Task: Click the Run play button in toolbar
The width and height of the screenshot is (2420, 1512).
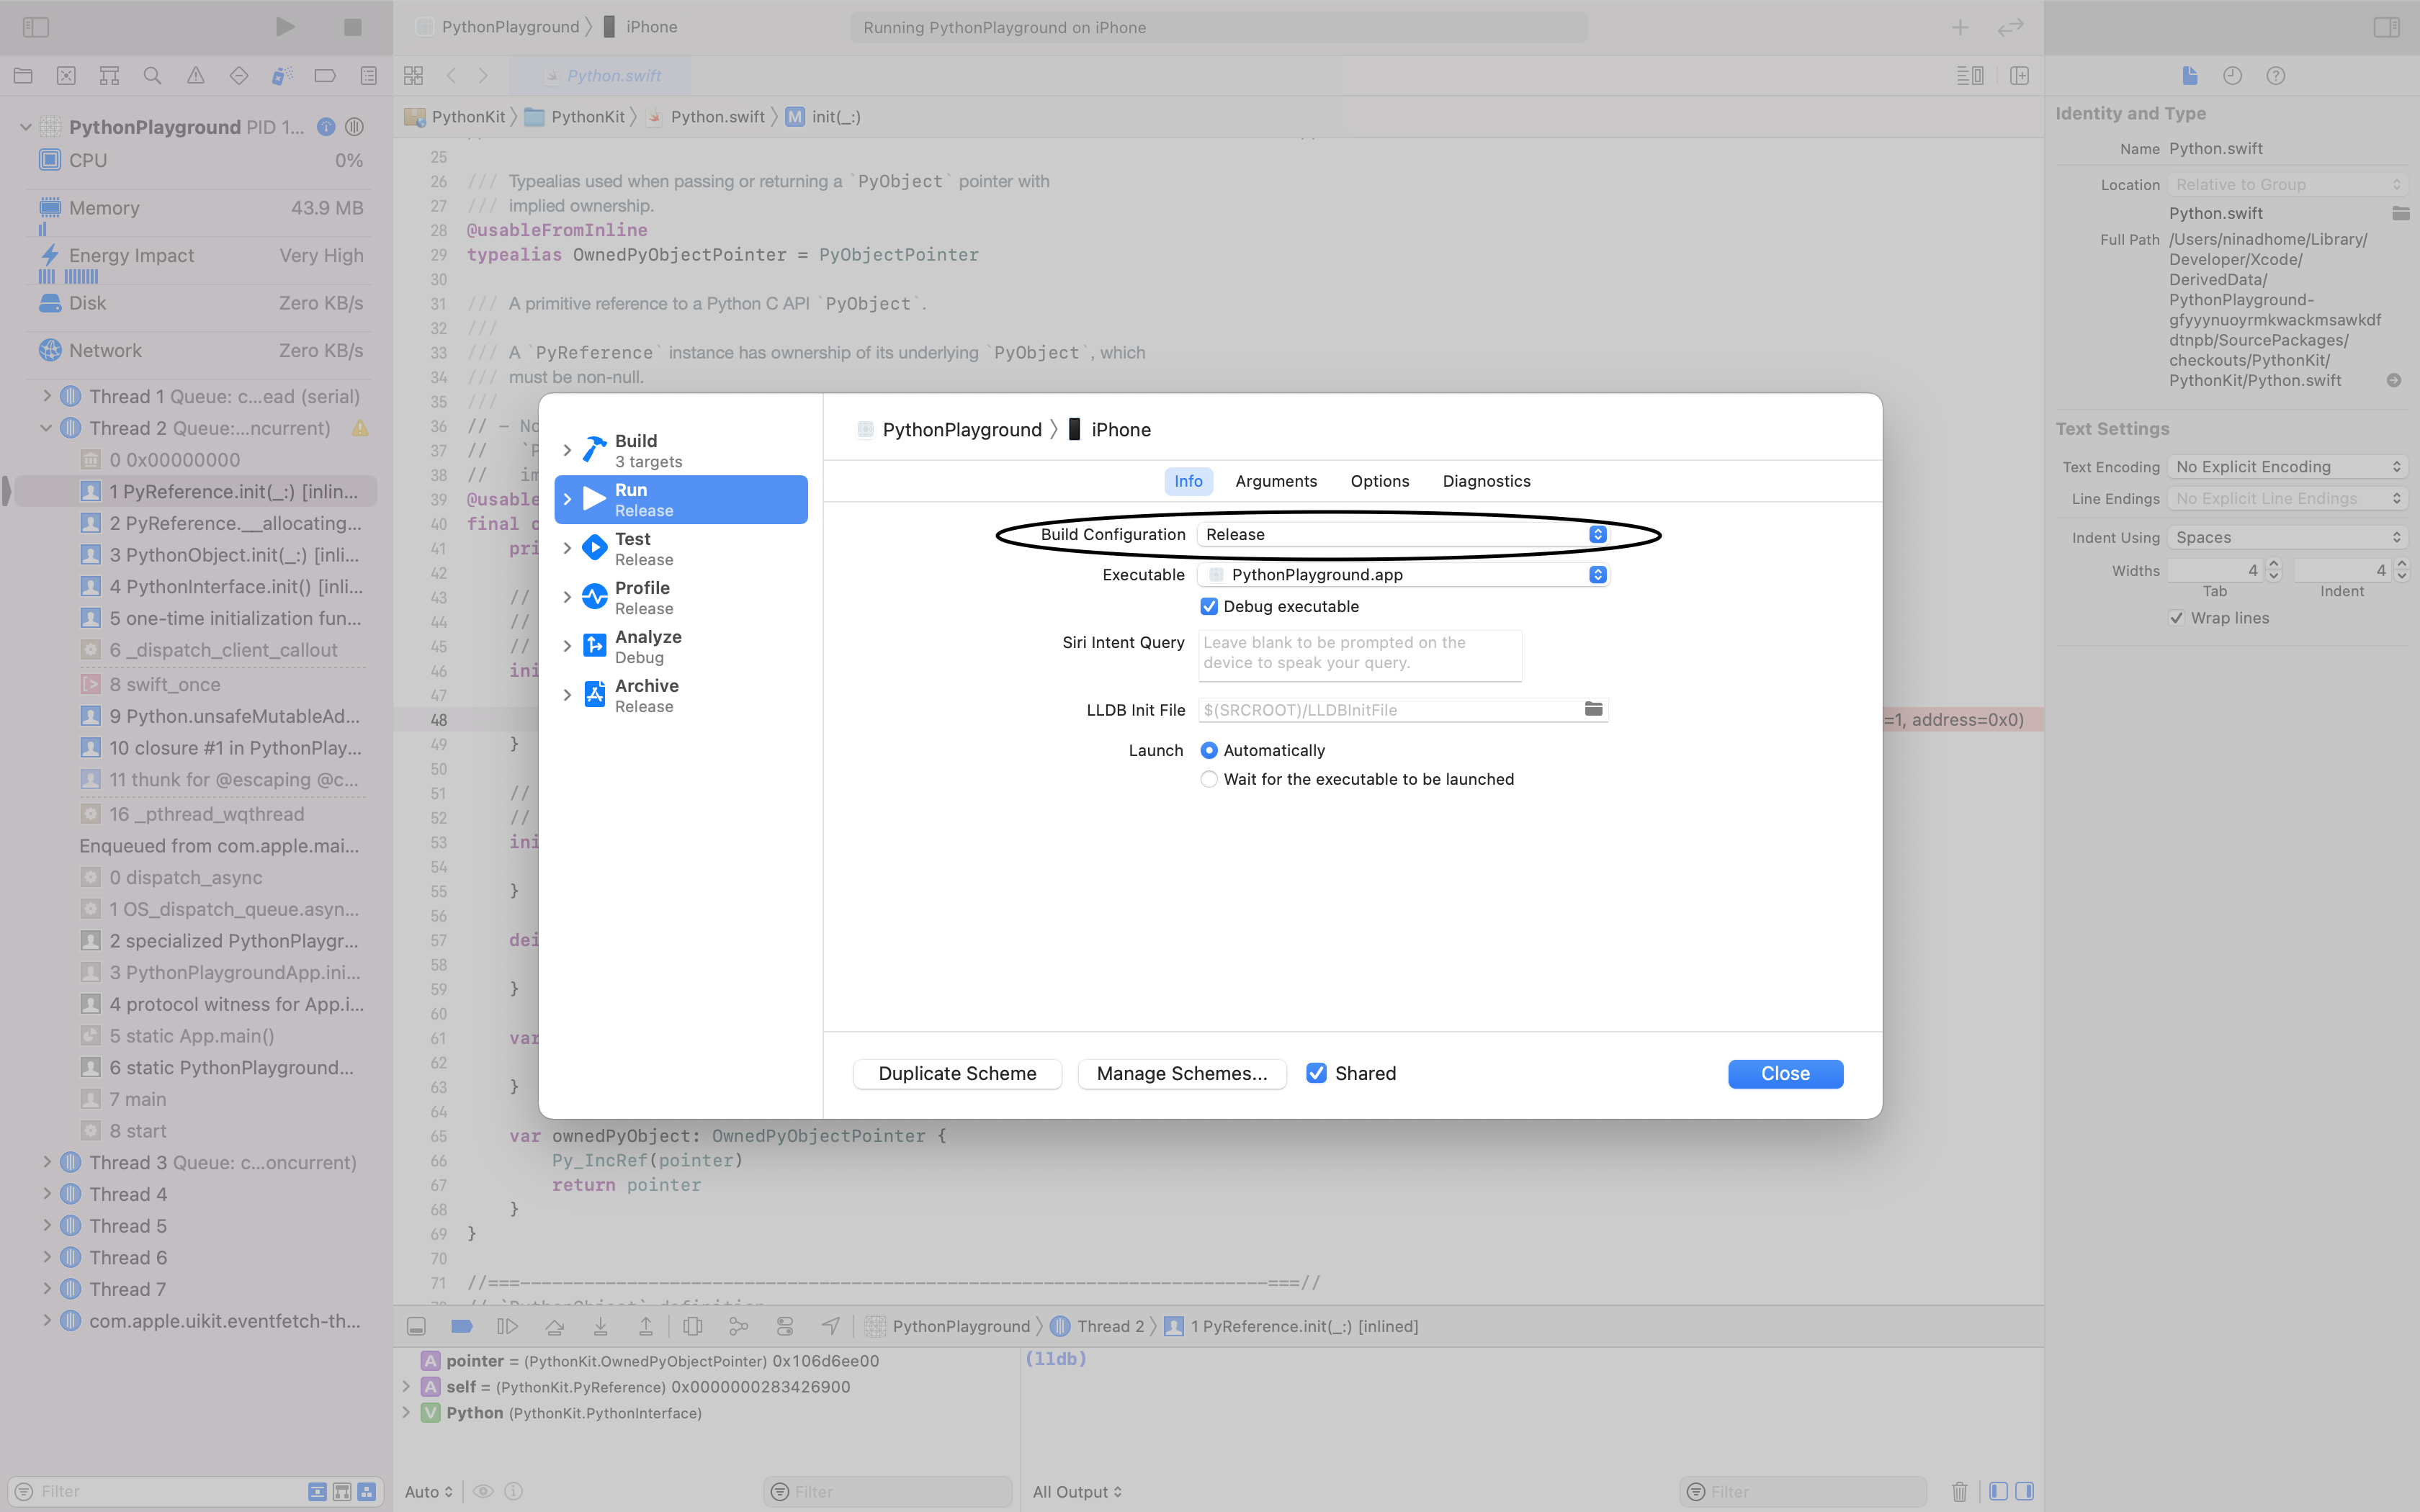Action: pos(285,27)
